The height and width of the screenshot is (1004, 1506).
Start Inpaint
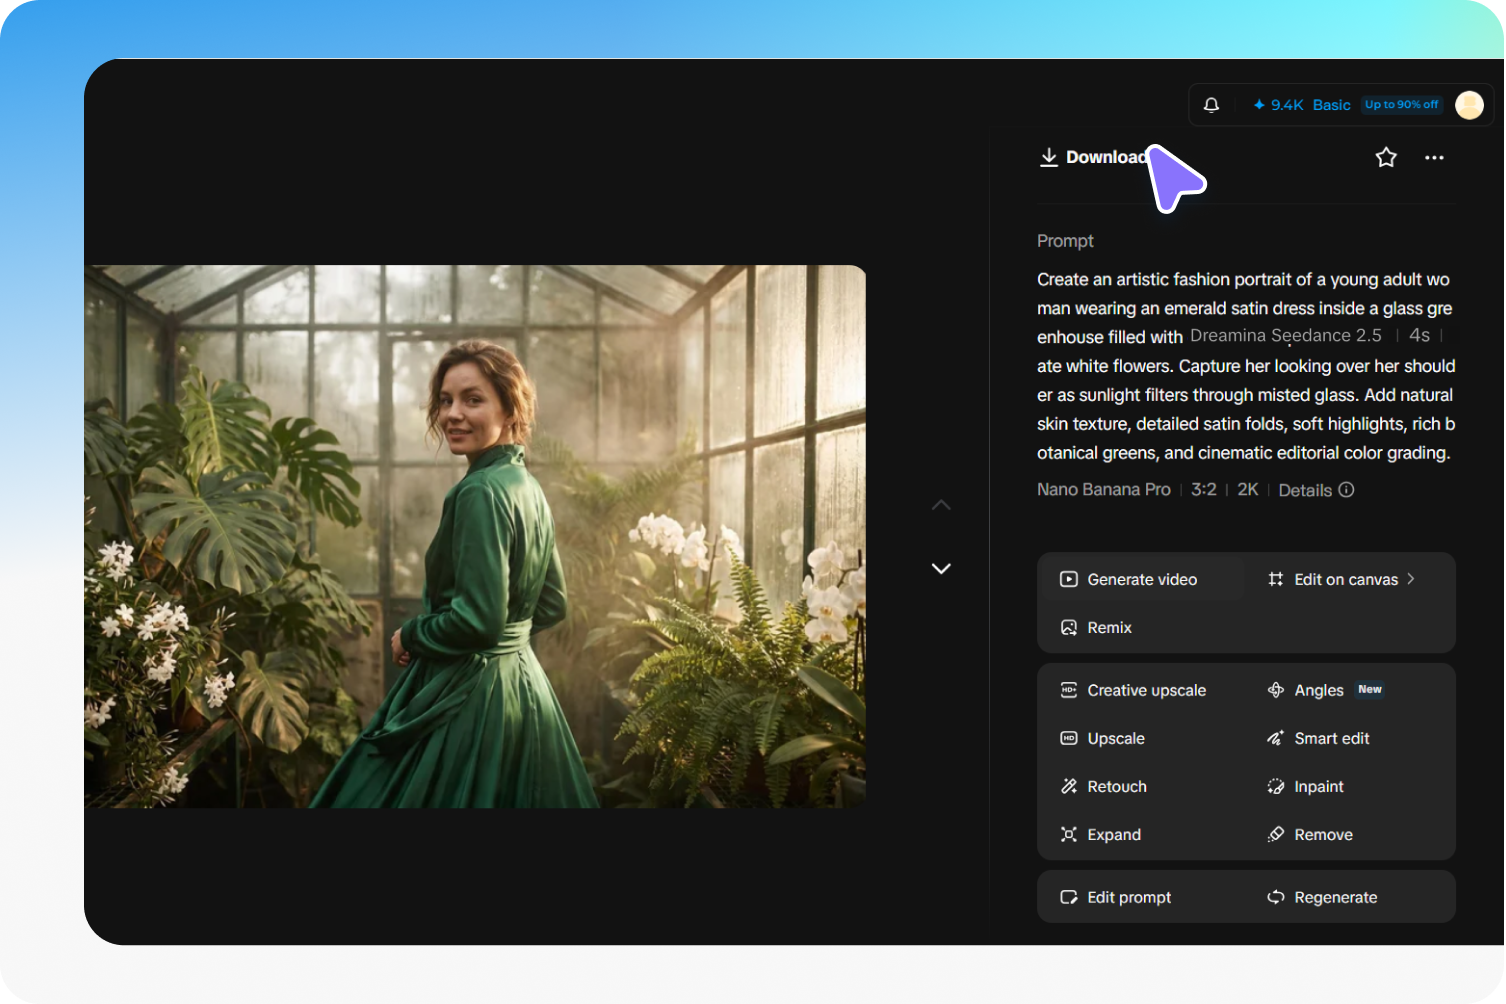coord(1305,786)
